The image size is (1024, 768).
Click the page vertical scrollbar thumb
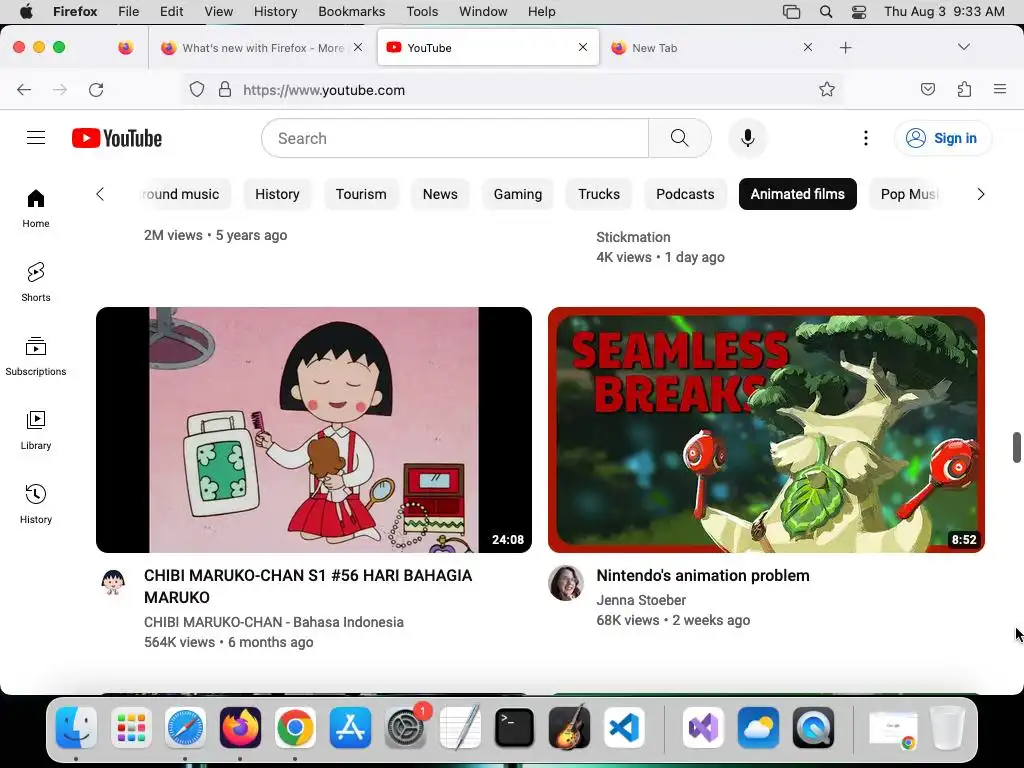[x=1017, y=447]
